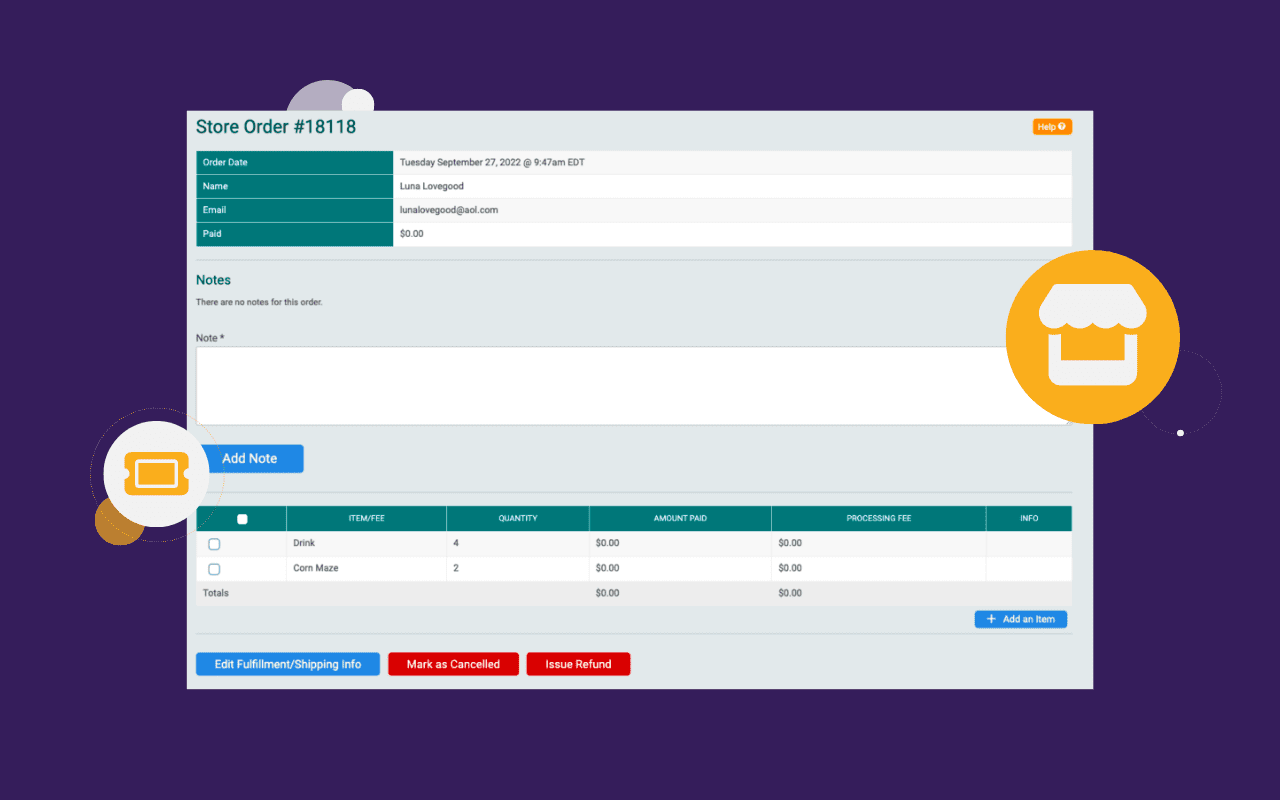Screen dimensions: 1280x800
Task: Select the checkbox on the Corn Maze row
Action: pos(214,568)
